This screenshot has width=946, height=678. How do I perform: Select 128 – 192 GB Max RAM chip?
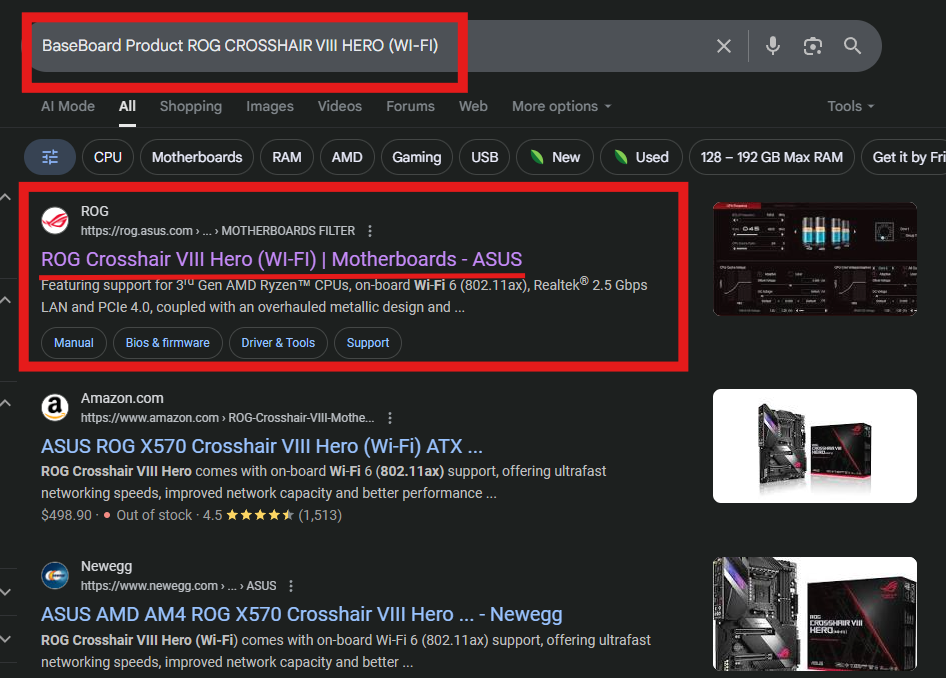coord(772,157)
